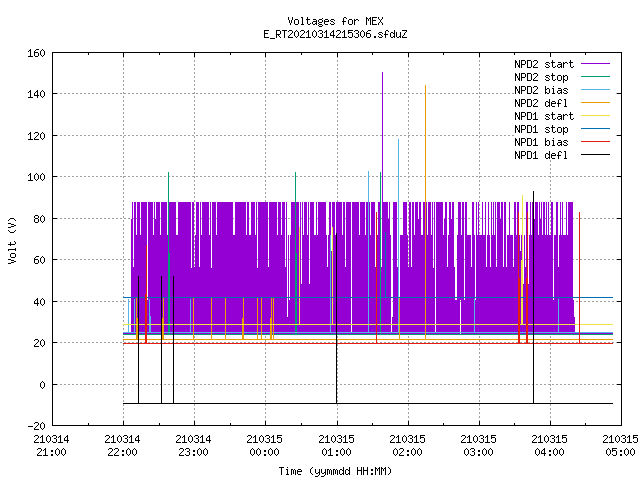Click the red NPD1 bias legend line

tap(595, 142)
